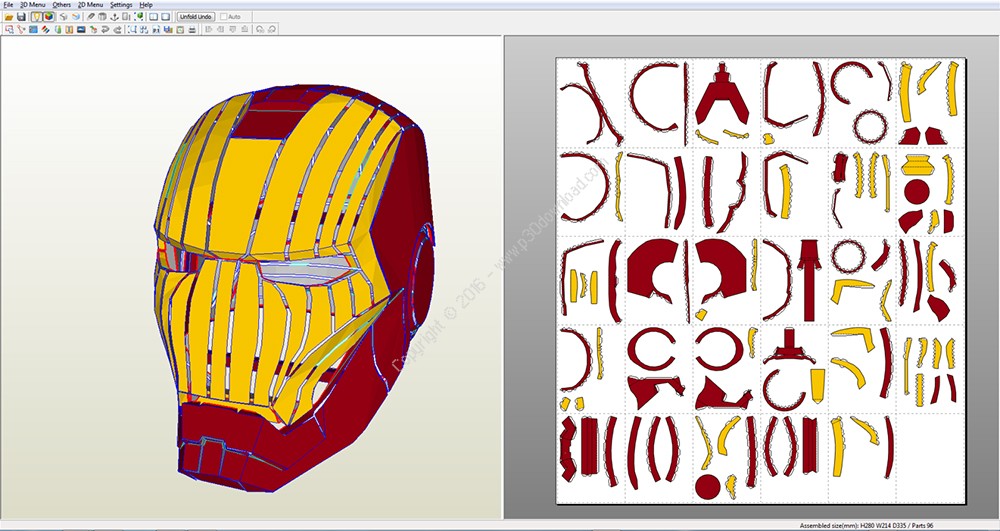Open the Help menu

(146, 4)
